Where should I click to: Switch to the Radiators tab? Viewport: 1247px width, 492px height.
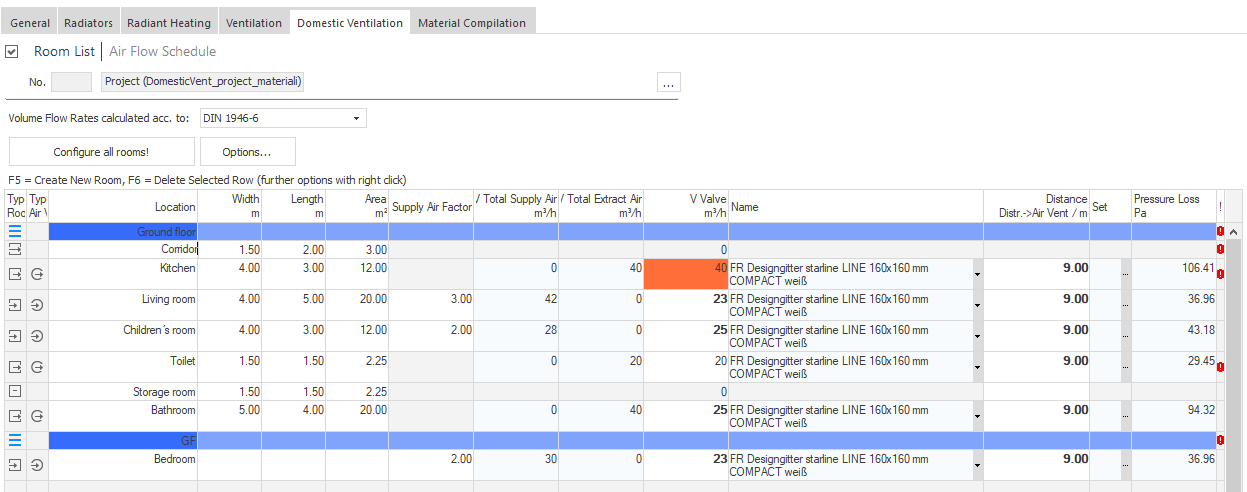pos(88,22)
